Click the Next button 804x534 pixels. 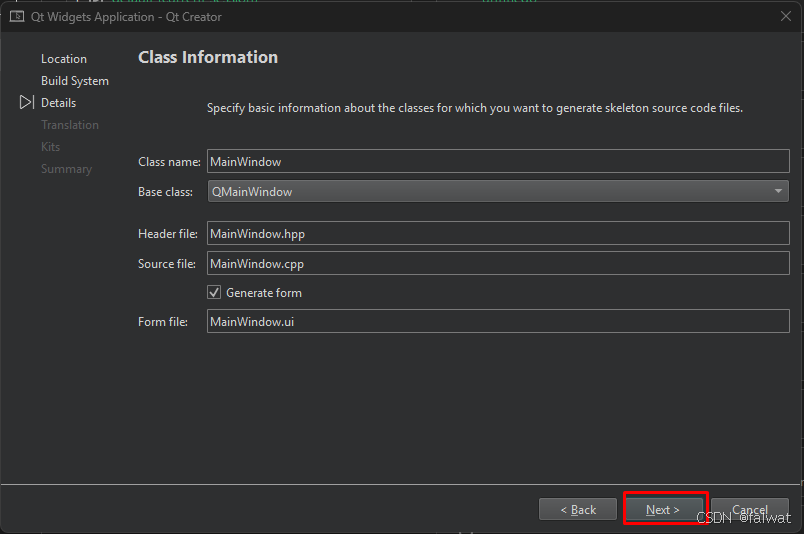click(664, 509)
